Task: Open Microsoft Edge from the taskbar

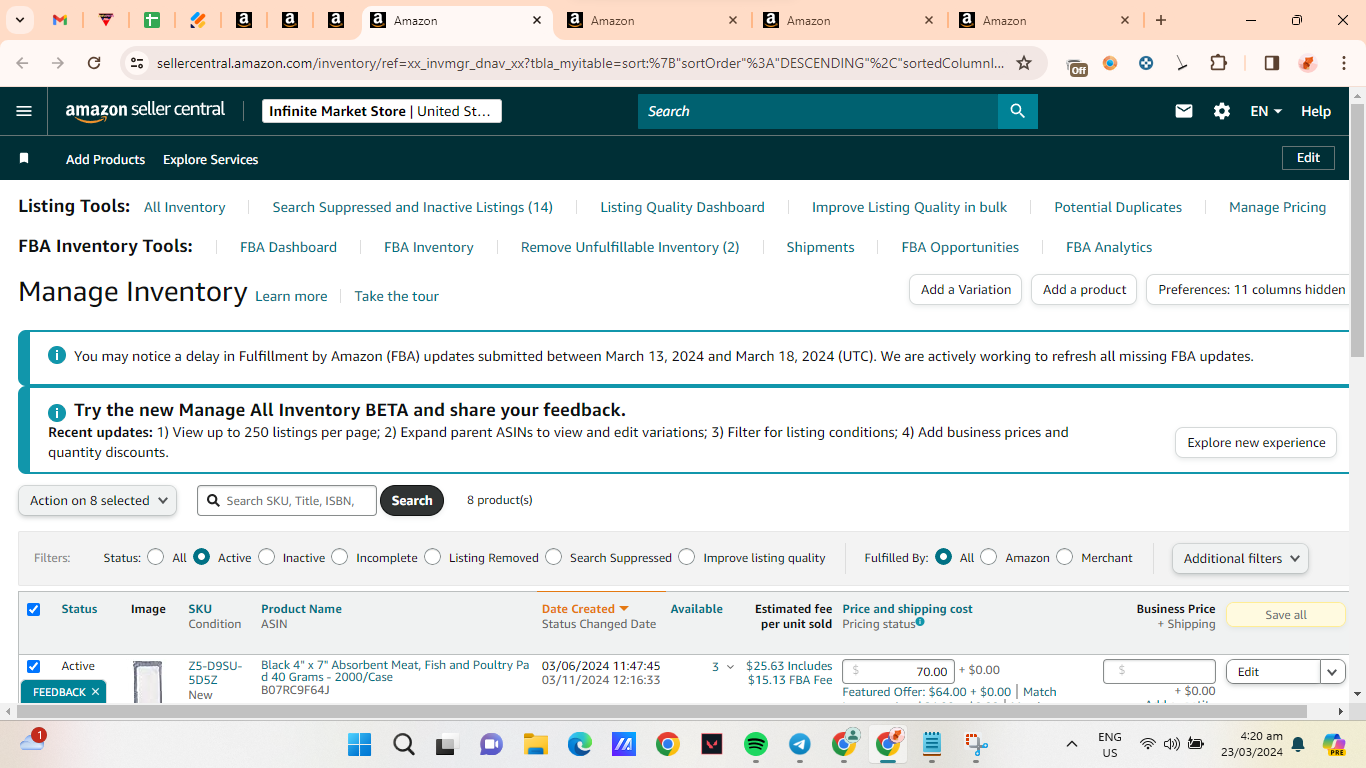Action: tap(580, 744)
